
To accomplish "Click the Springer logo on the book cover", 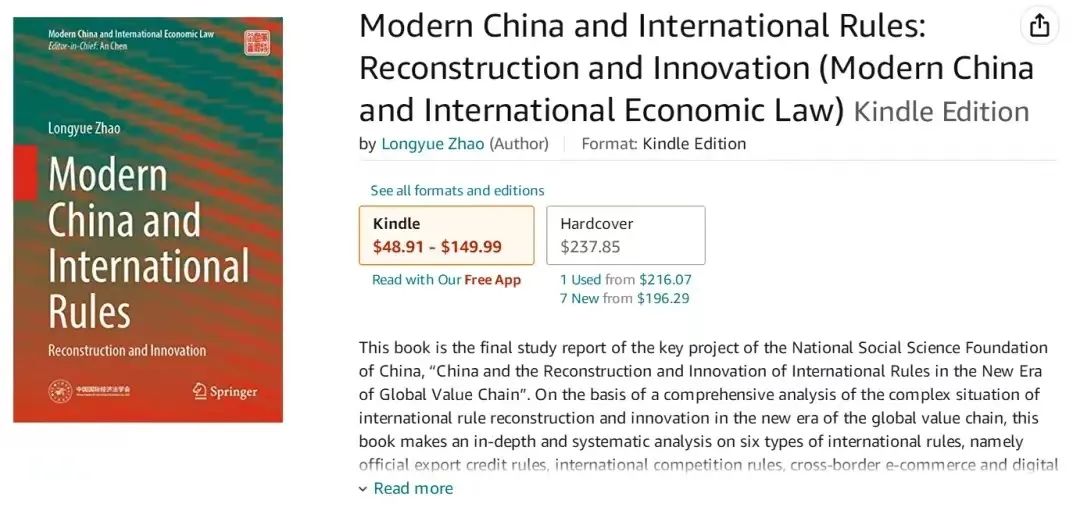I will tap(228, 391).
